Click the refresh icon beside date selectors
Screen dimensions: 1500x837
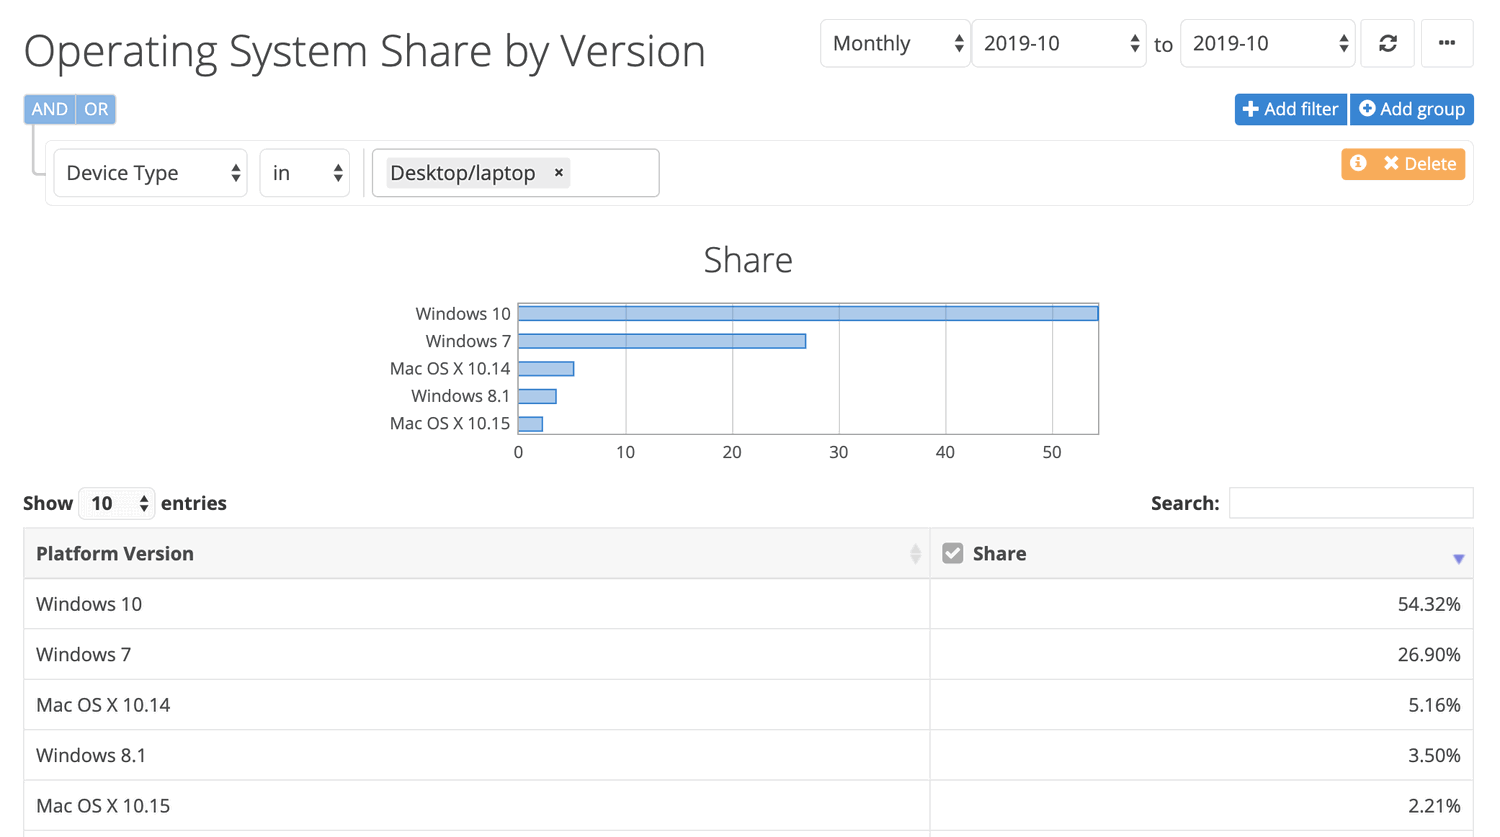tap(1387, 43)
